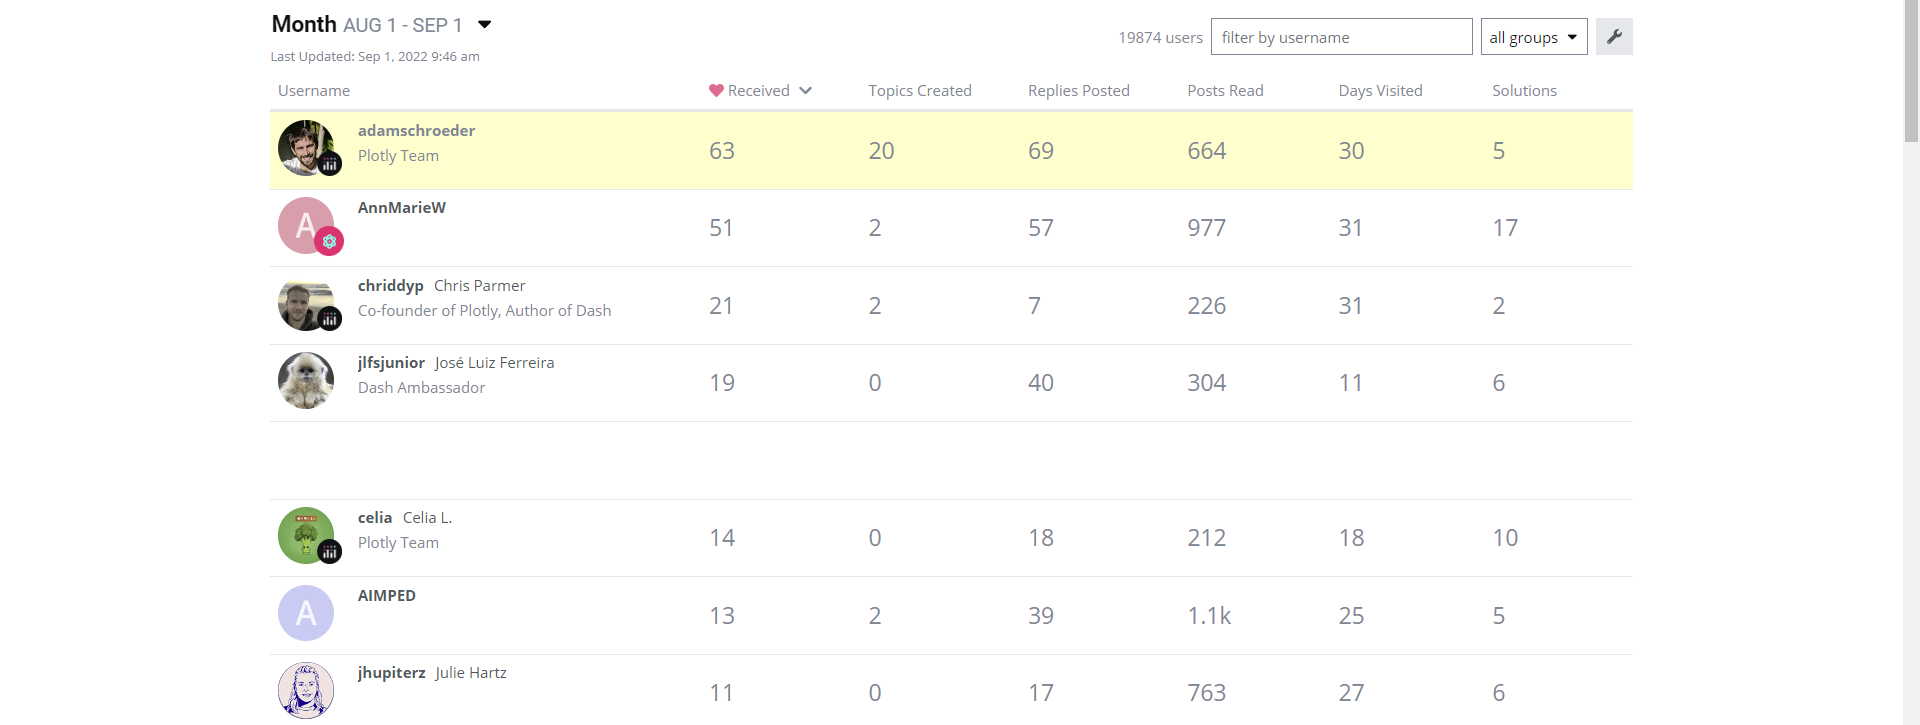Viewport: 1920px width, 725px height.
Task: Click the heart icon in Received header
Action: point(716,90)
